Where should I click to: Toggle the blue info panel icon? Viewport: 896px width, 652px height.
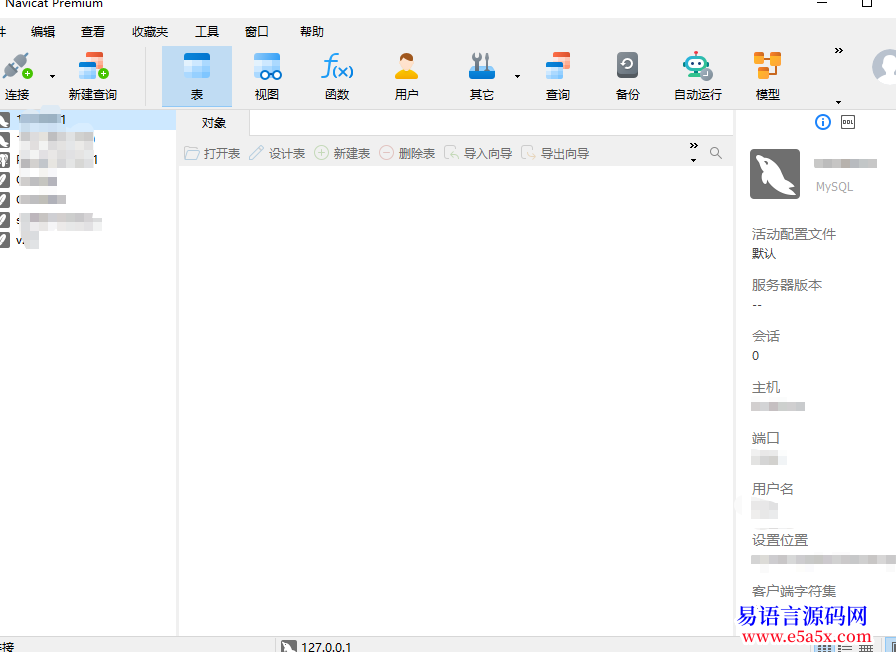tap(823, 122)
